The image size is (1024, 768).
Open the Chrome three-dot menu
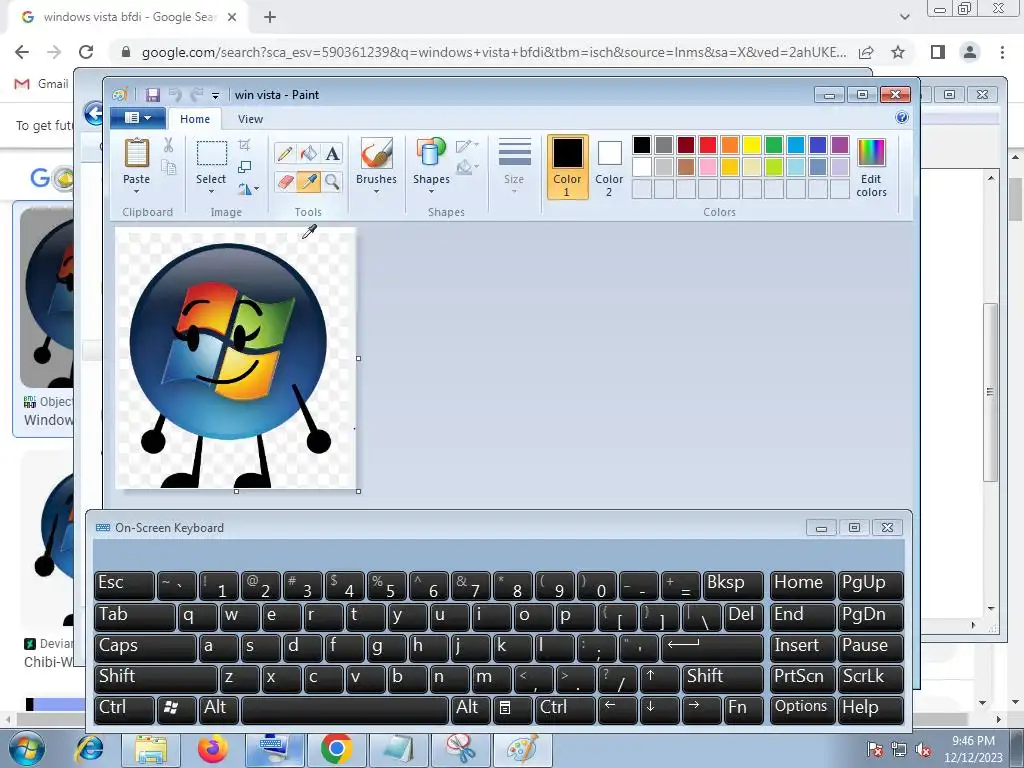(1002, 52)
